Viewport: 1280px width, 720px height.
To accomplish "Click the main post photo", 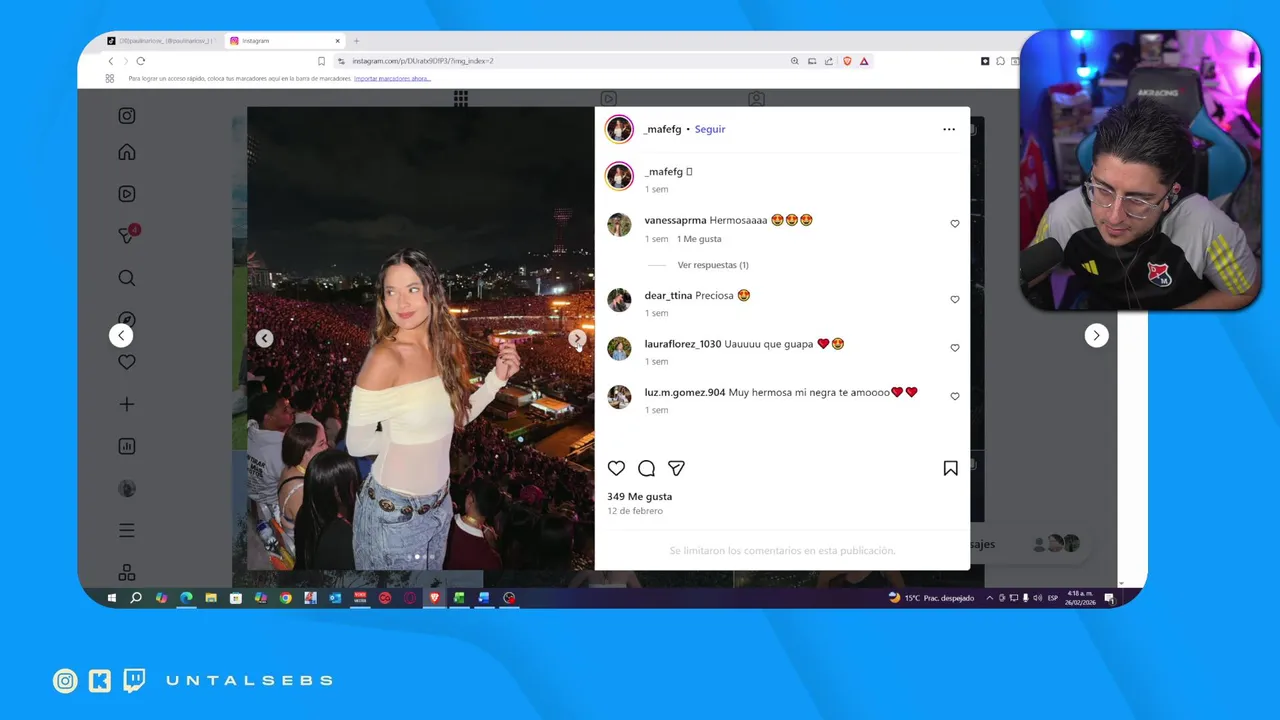I will (420, 338).
